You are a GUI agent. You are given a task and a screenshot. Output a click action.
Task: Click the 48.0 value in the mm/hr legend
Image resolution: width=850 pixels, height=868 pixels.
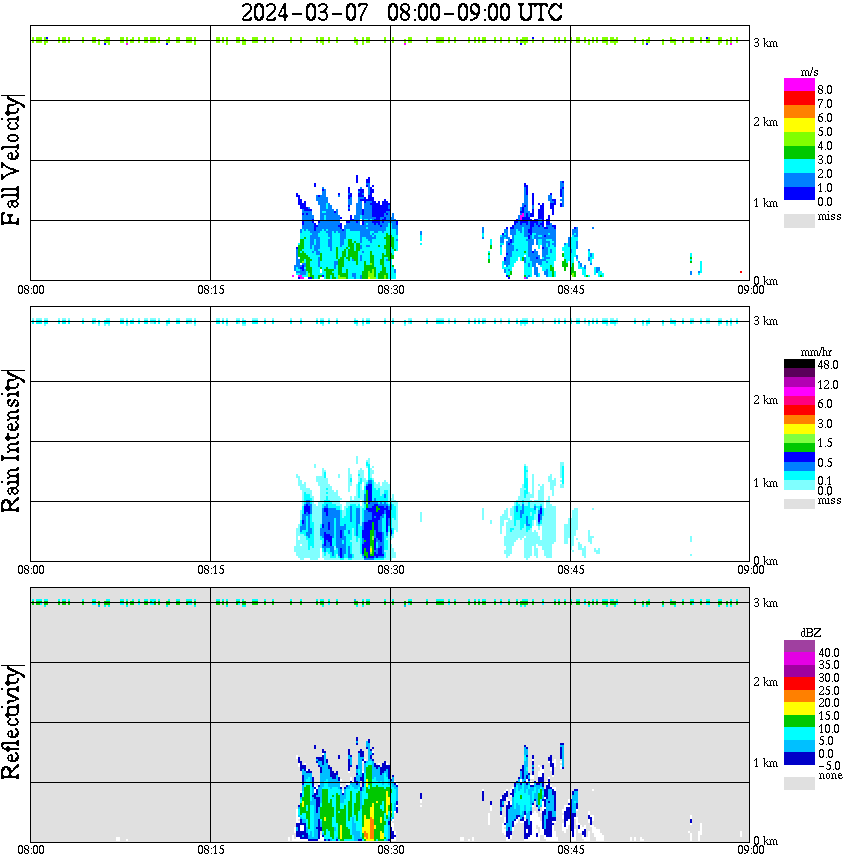point(827,365)
